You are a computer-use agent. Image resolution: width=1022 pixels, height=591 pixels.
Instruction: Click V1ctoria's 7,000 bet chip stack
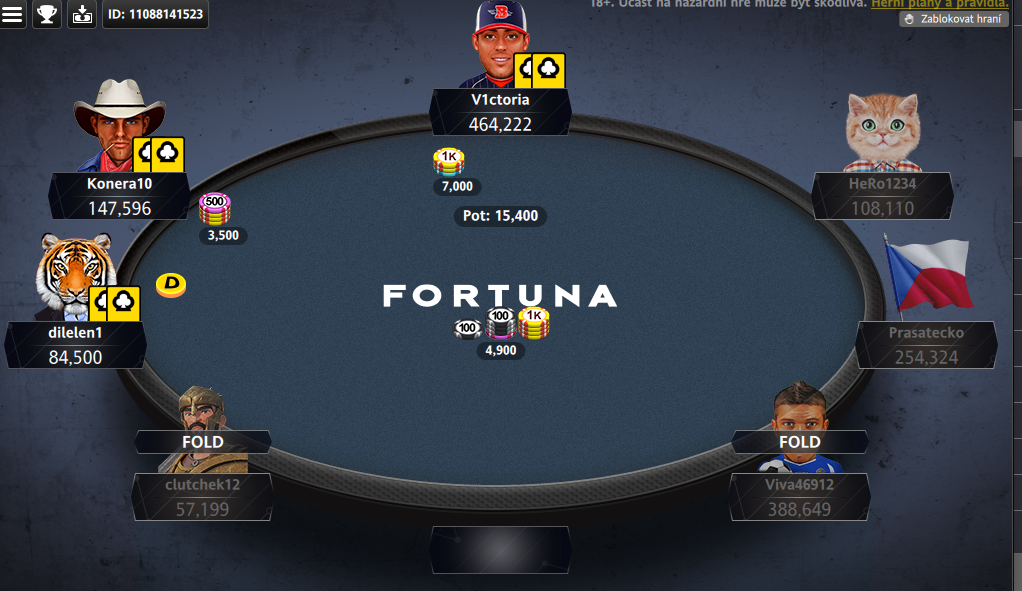point(449,162)
